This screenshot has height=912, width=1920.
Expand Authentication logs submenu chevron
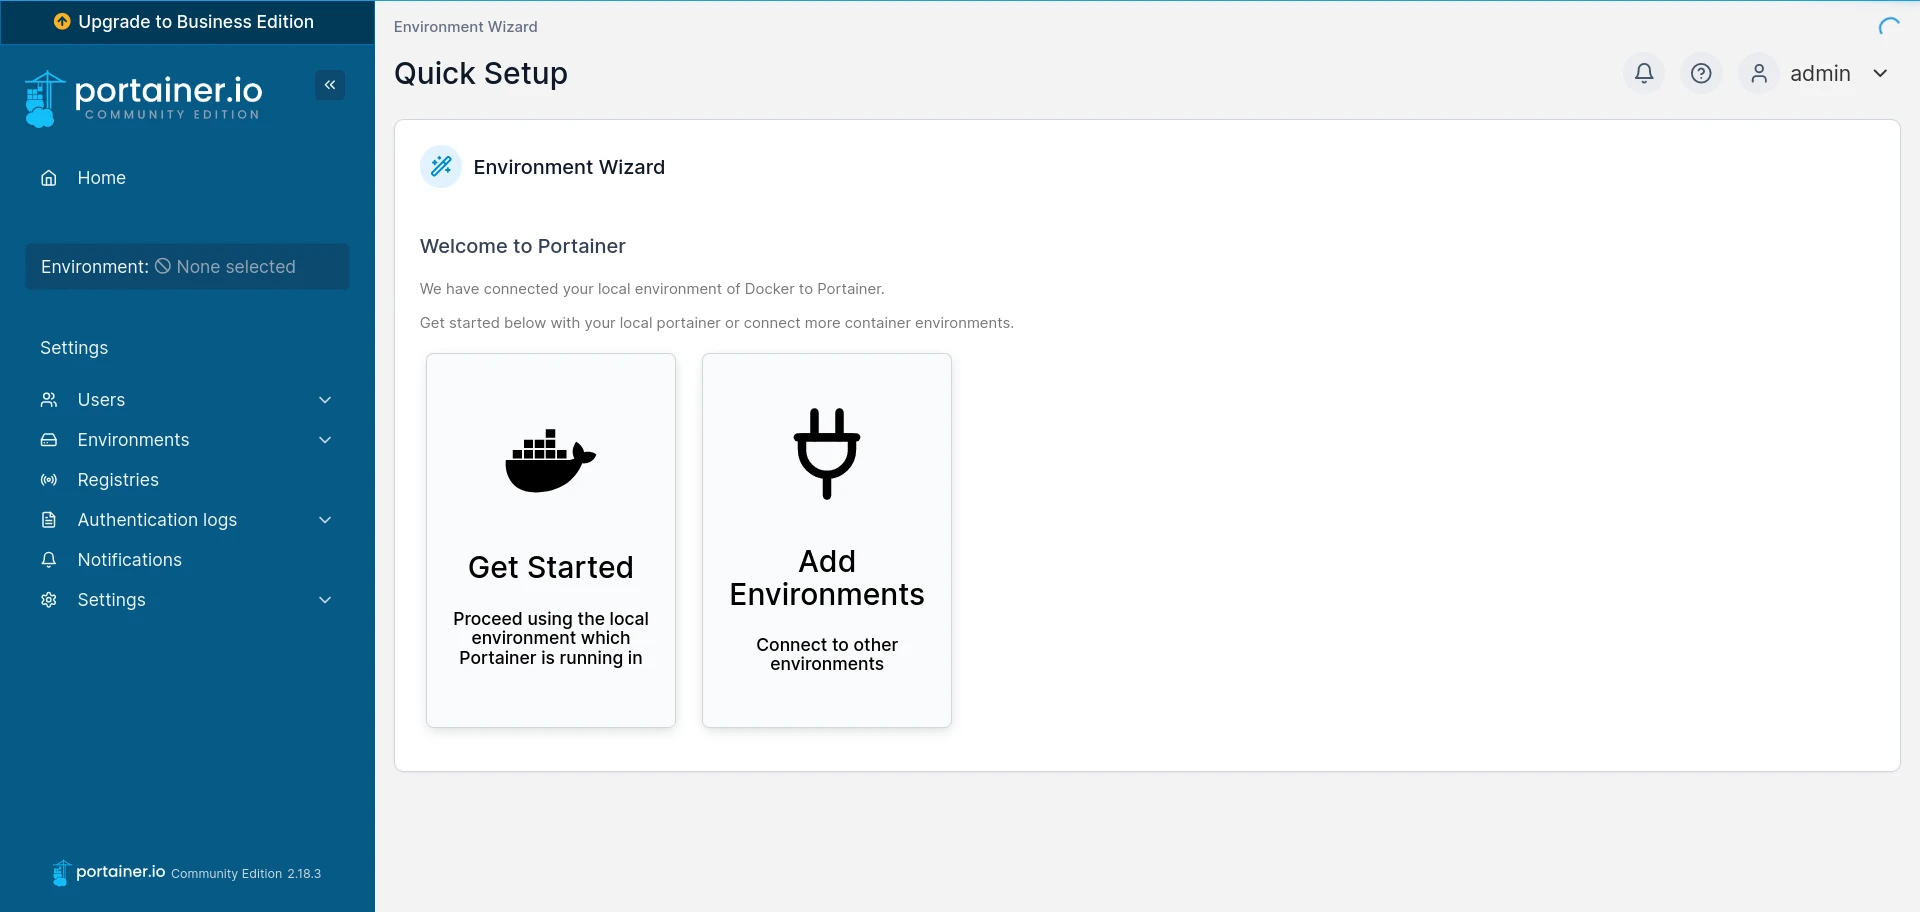tap(325, 520)
